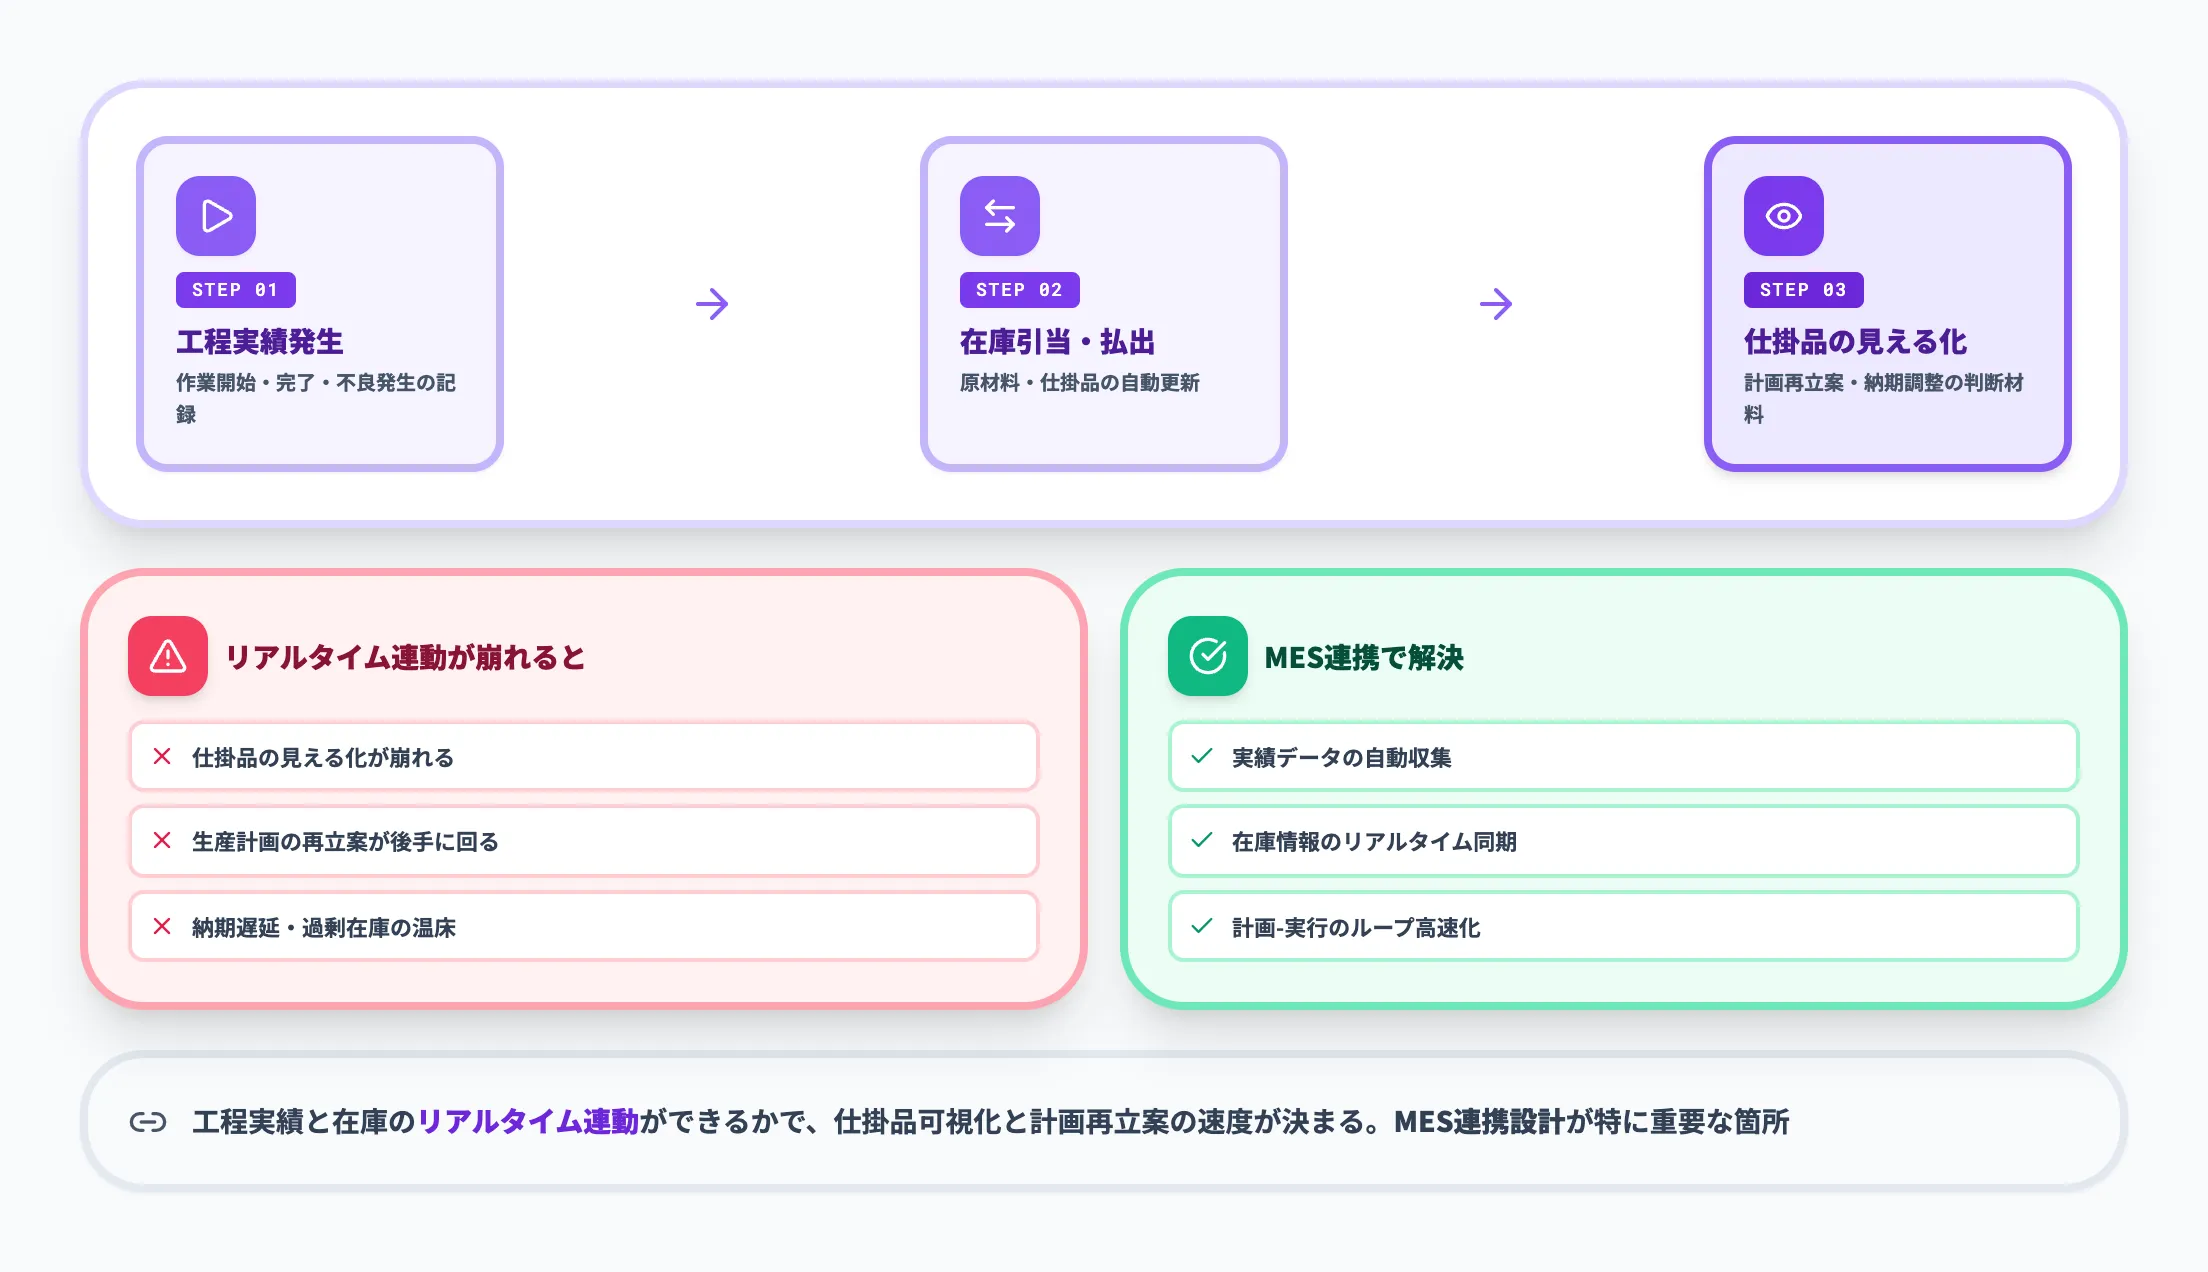The height and width of the screenshot is (1272, 2208).
Task: Click the X mark beside 納期遅延・過剰在庫の温床
Action: click(163, 926)
